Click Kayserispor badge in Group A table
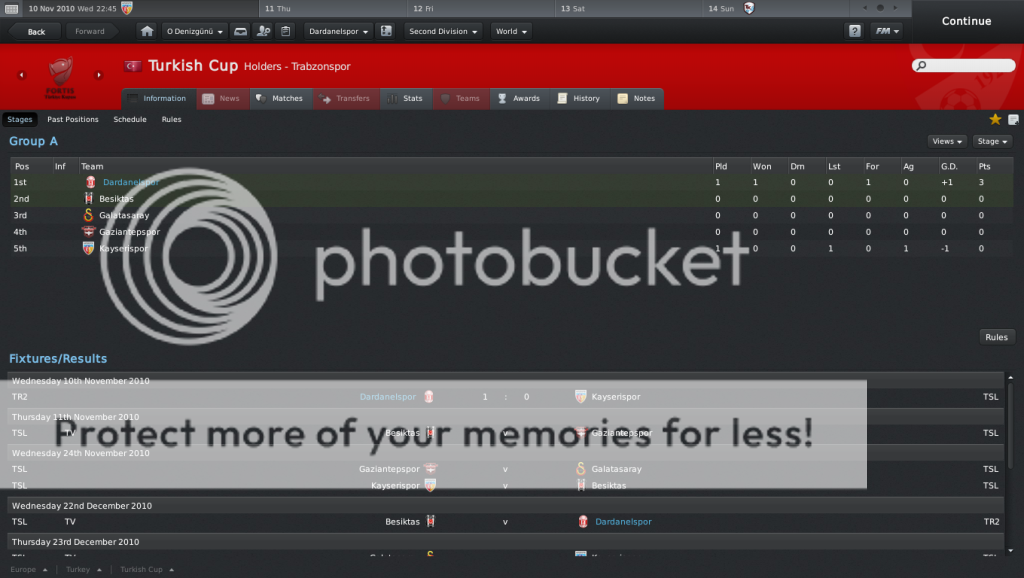Viewport: 1024px width, 578px height. pyautogui.click(x=88, y=248)
